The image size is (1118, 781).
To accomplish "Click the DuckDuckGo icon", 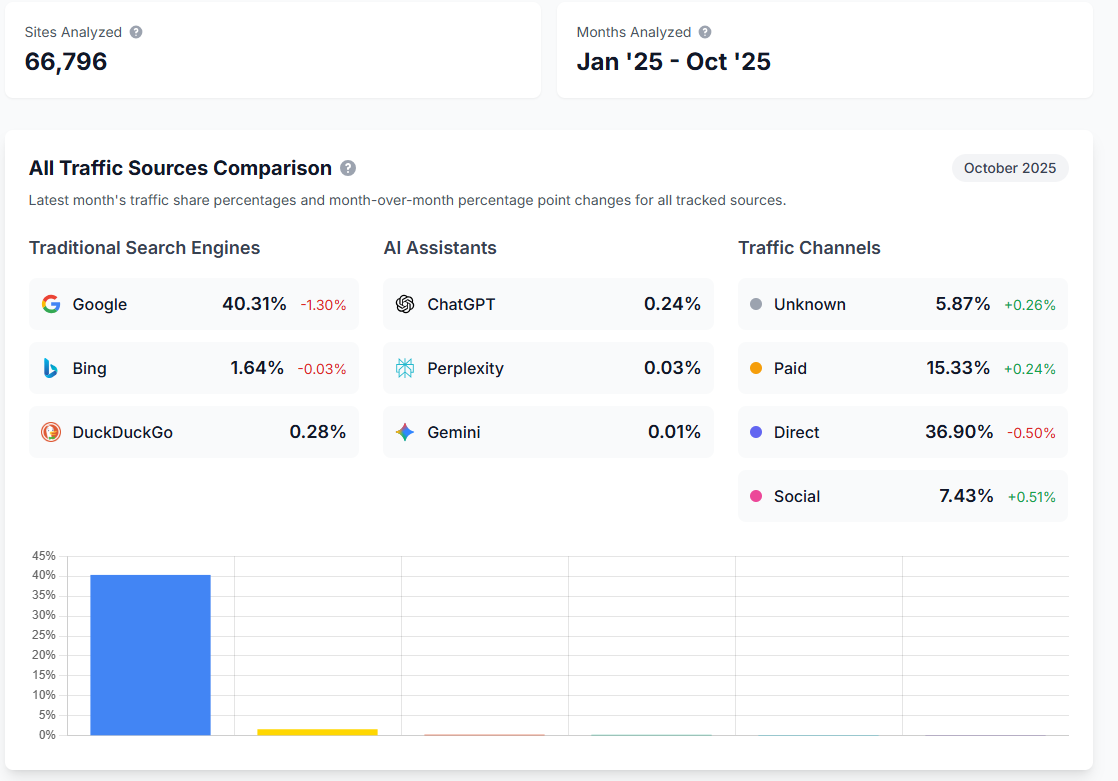I will coord(51,432).
